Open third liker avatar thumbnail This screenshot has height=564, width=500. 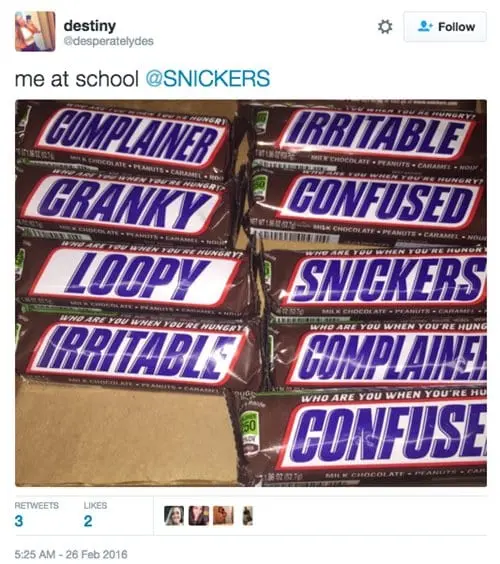223,515
